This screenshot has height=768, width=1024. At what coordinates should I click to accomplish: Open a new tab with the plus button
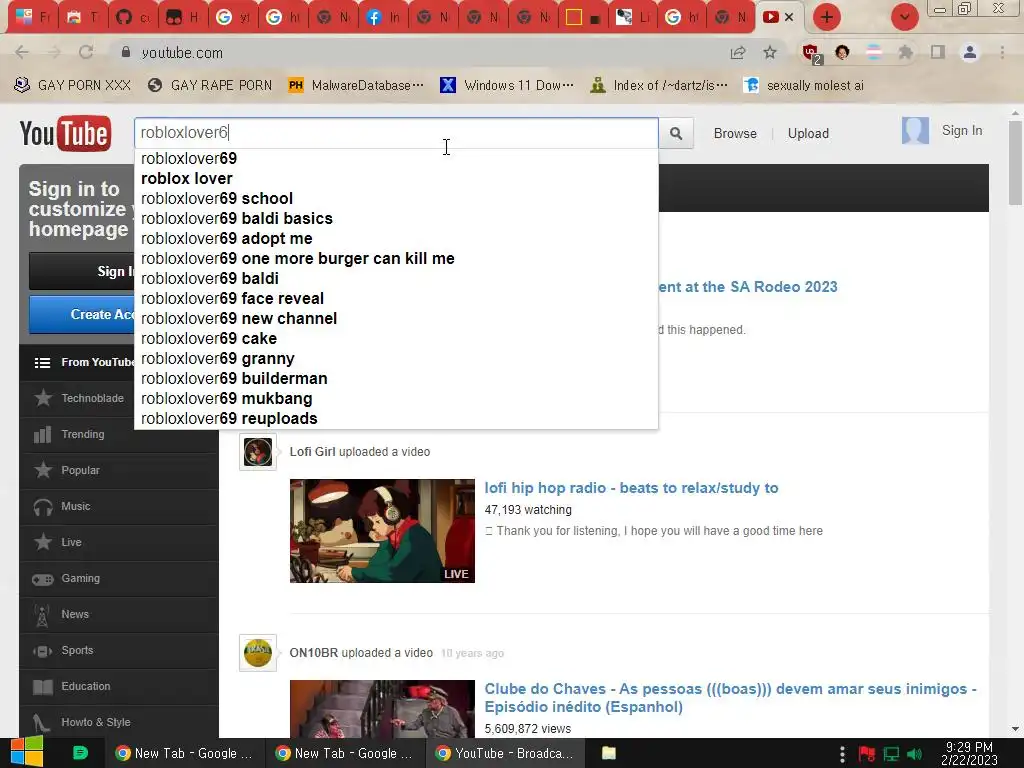pyautogui.click(x=827, y=17)
